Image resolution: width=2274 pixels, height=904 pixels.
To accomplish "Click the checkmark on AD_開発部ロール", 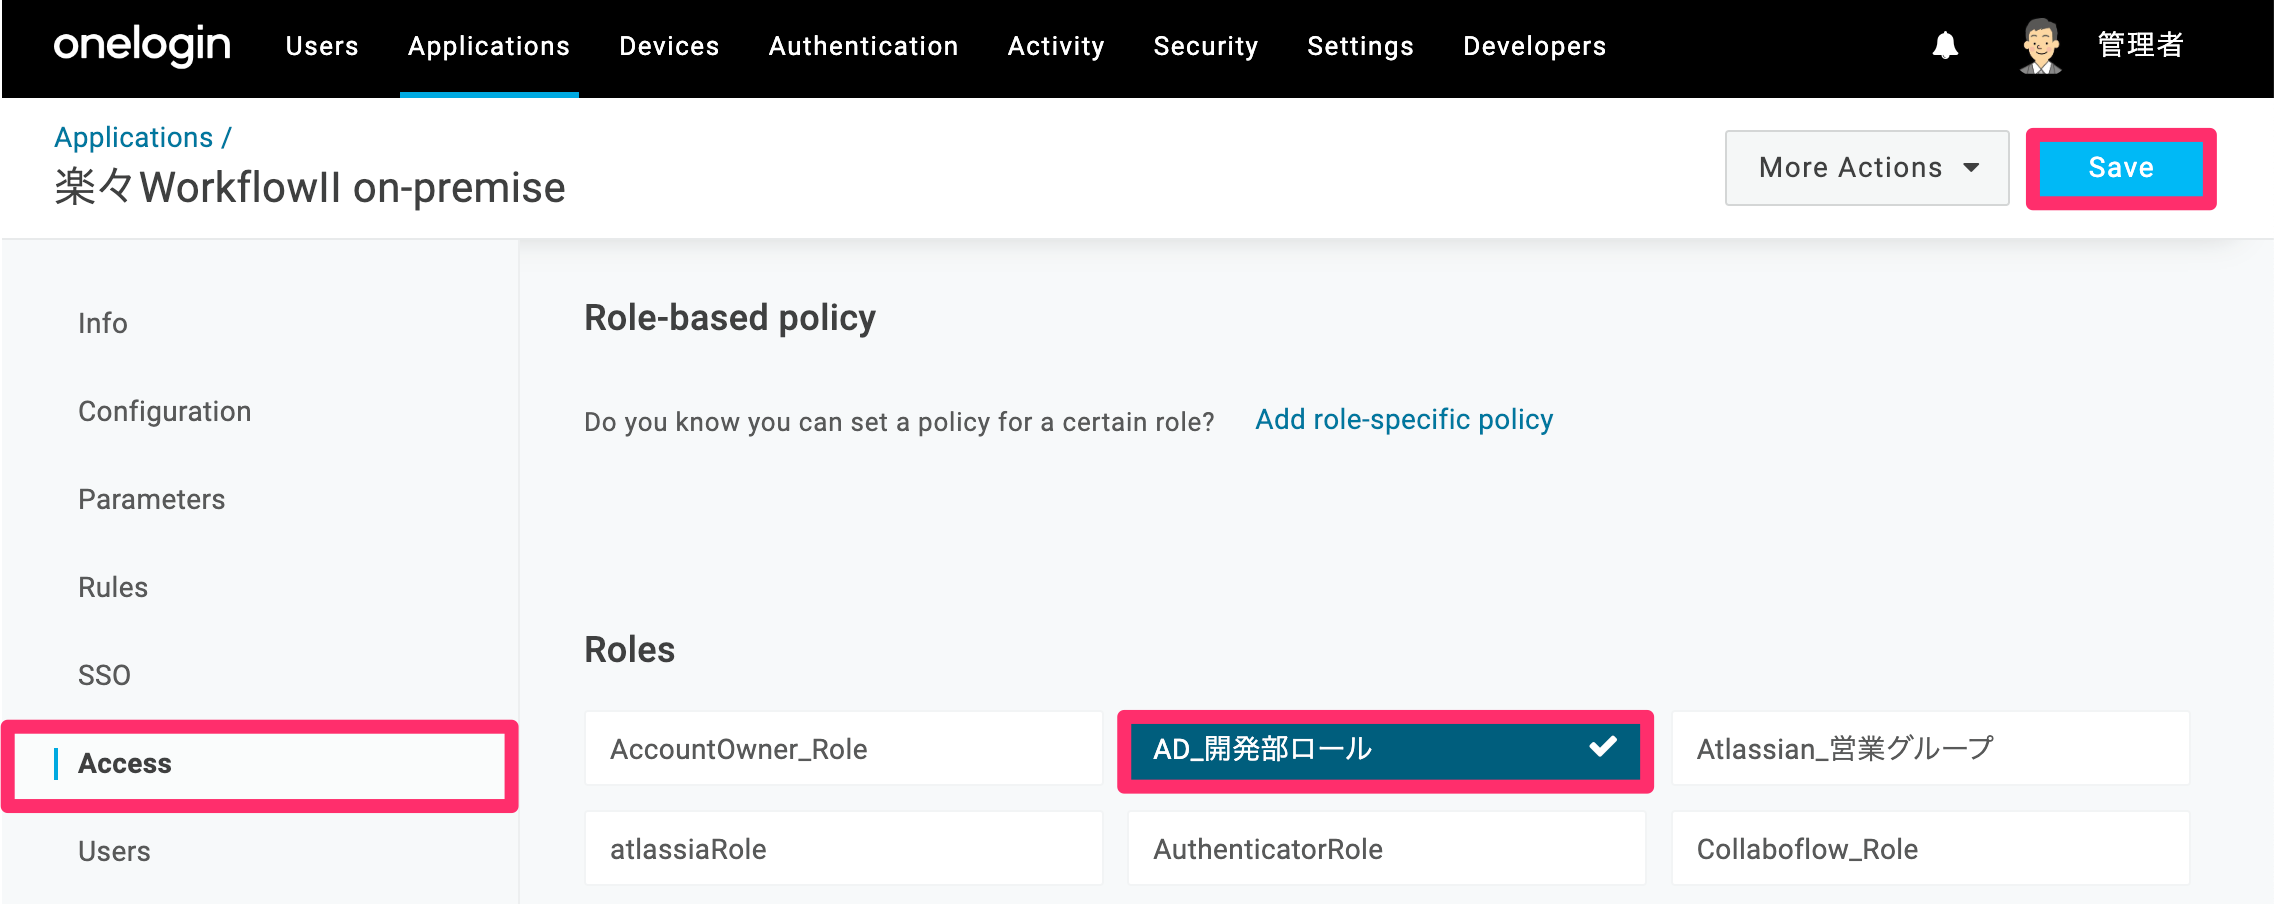I will point(1603,747).
